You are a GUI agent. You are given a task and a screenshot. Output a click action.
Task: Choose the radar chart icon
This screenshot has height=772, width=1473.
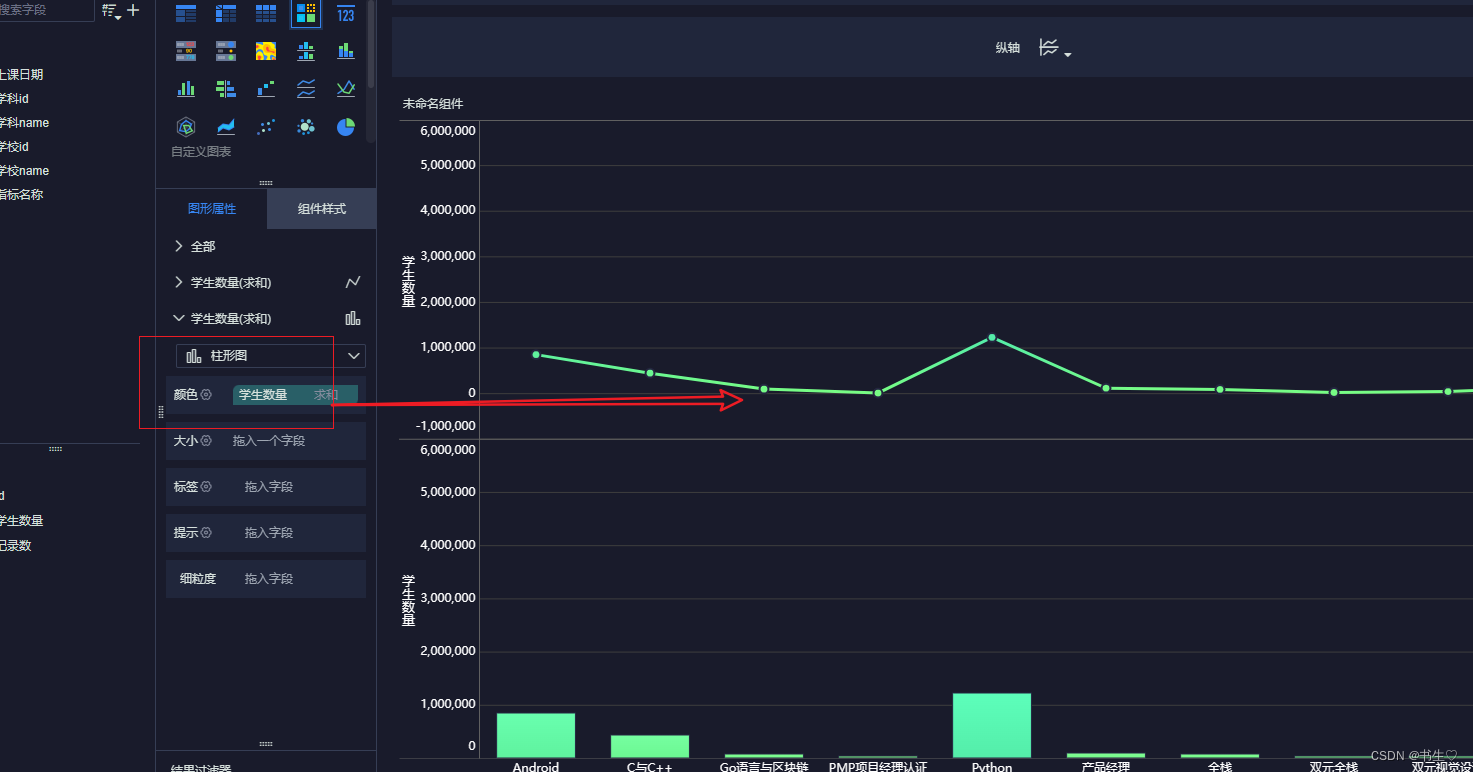tap(186, 127)
